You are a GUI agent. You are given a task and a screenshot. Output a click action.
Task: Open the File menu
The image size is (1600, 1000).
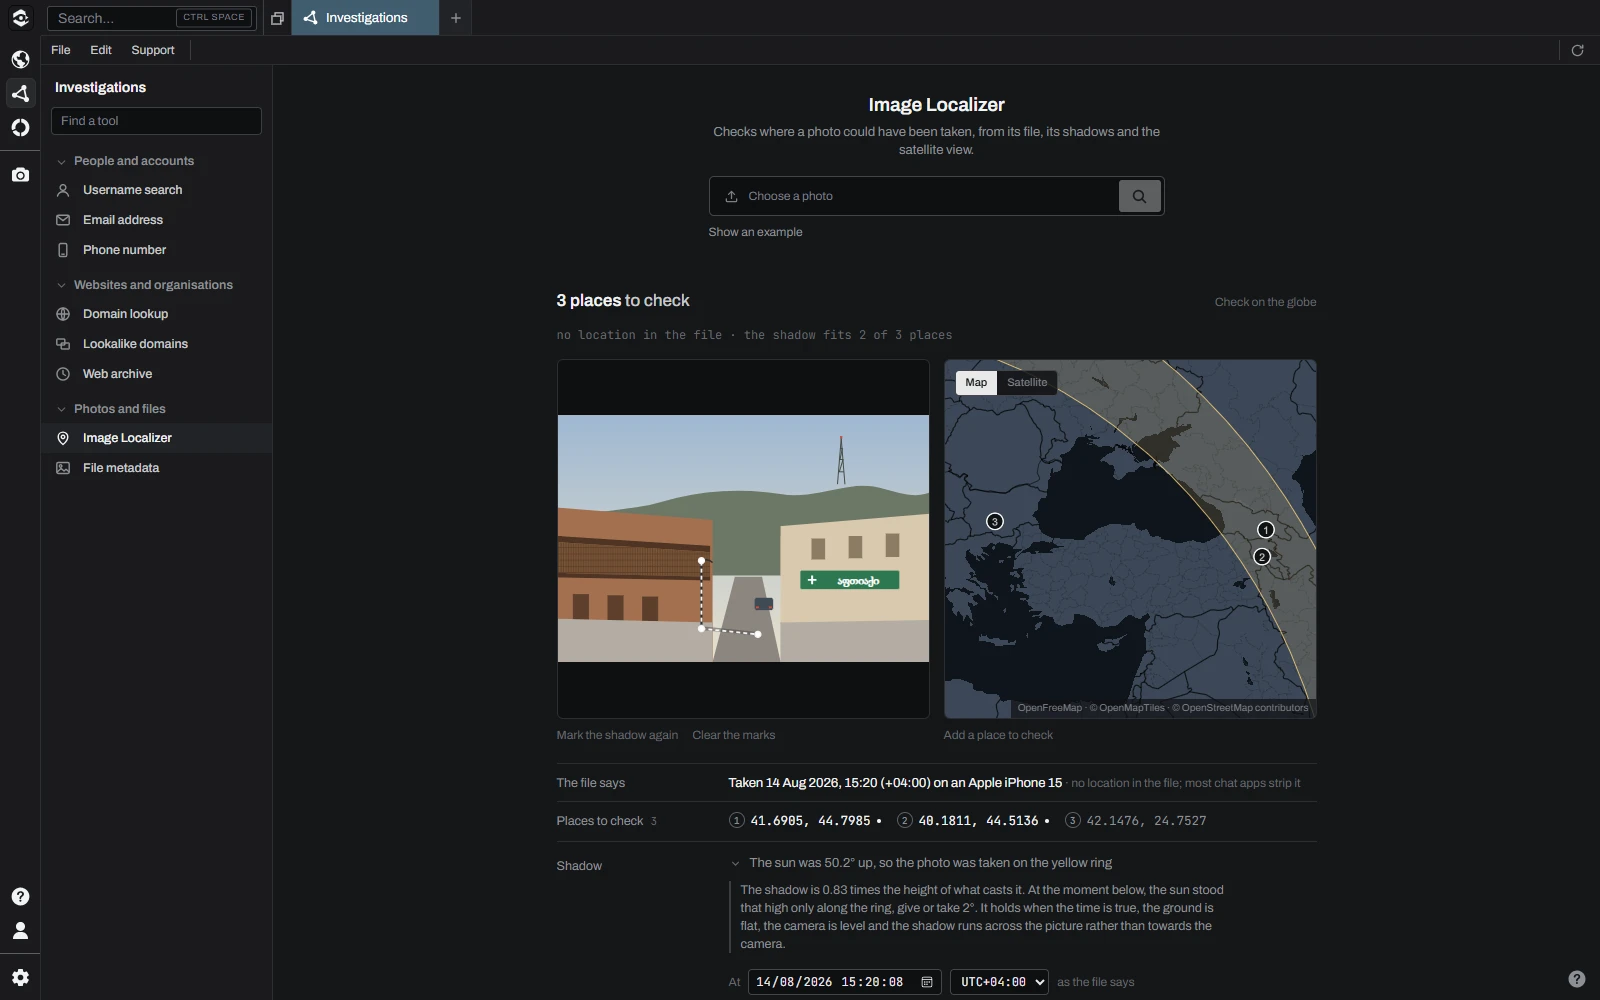point(61,50)
